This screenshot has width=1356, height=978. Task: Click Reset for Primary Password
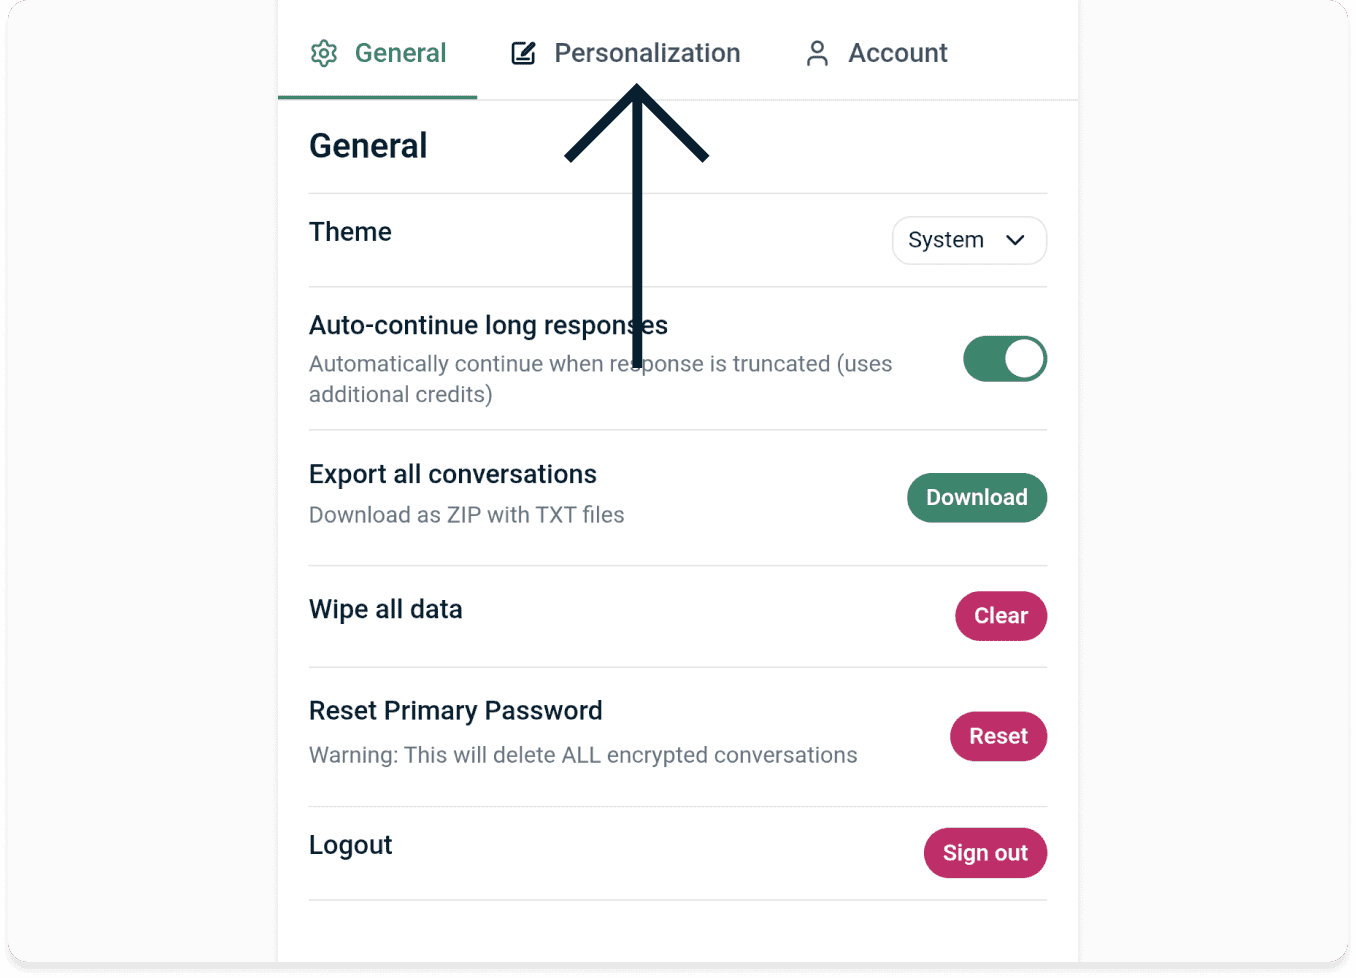pyautogui.click(x=997, y=736)
